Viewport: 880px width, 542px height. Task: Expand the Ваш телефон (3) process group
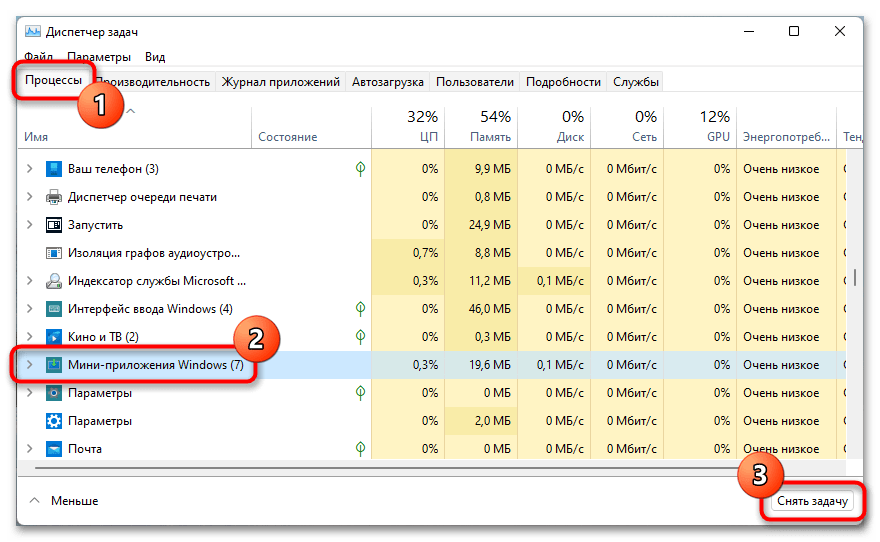(x=30, y=169)
